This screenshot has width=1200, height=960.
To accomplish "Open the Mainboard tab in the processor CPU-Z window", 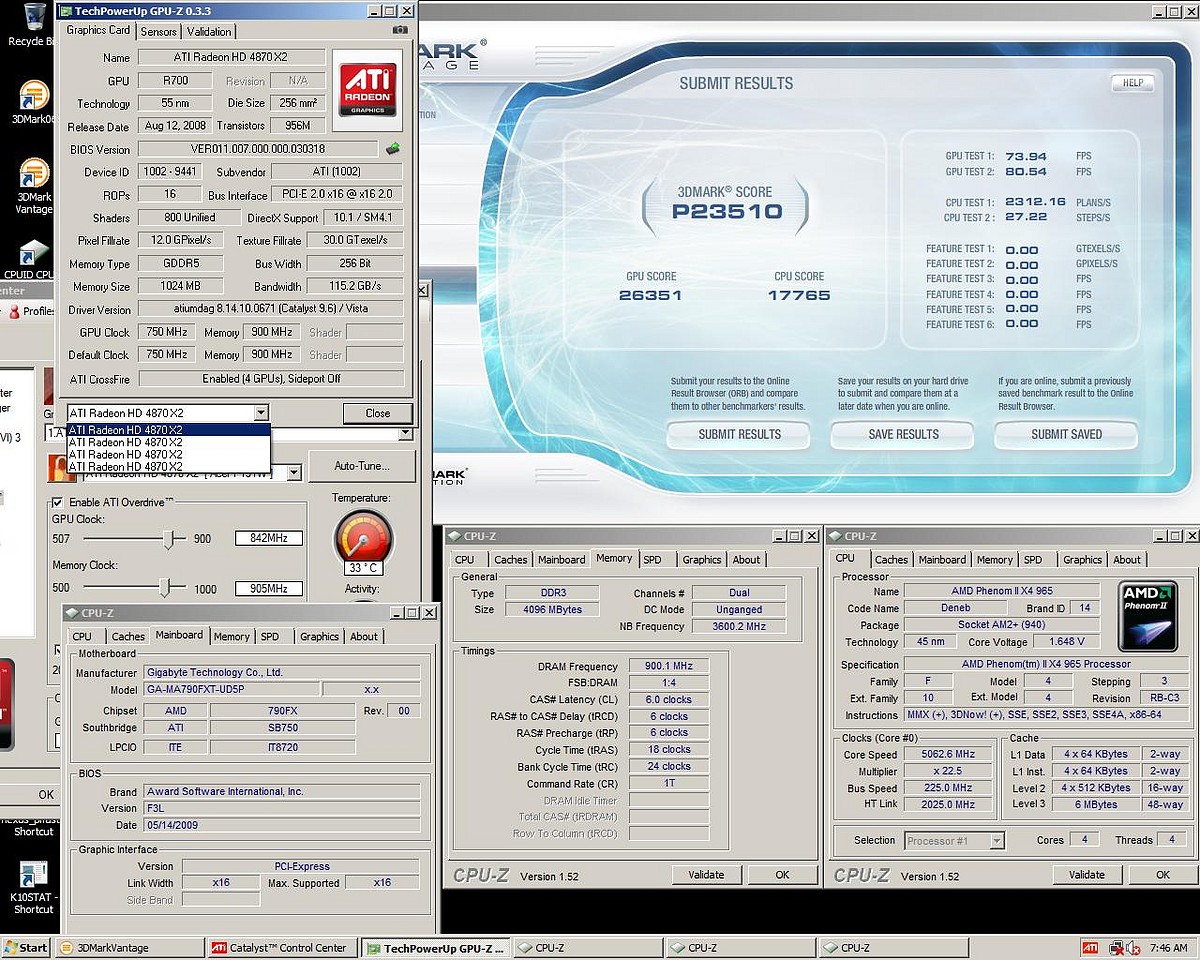I will click(942, 559).
